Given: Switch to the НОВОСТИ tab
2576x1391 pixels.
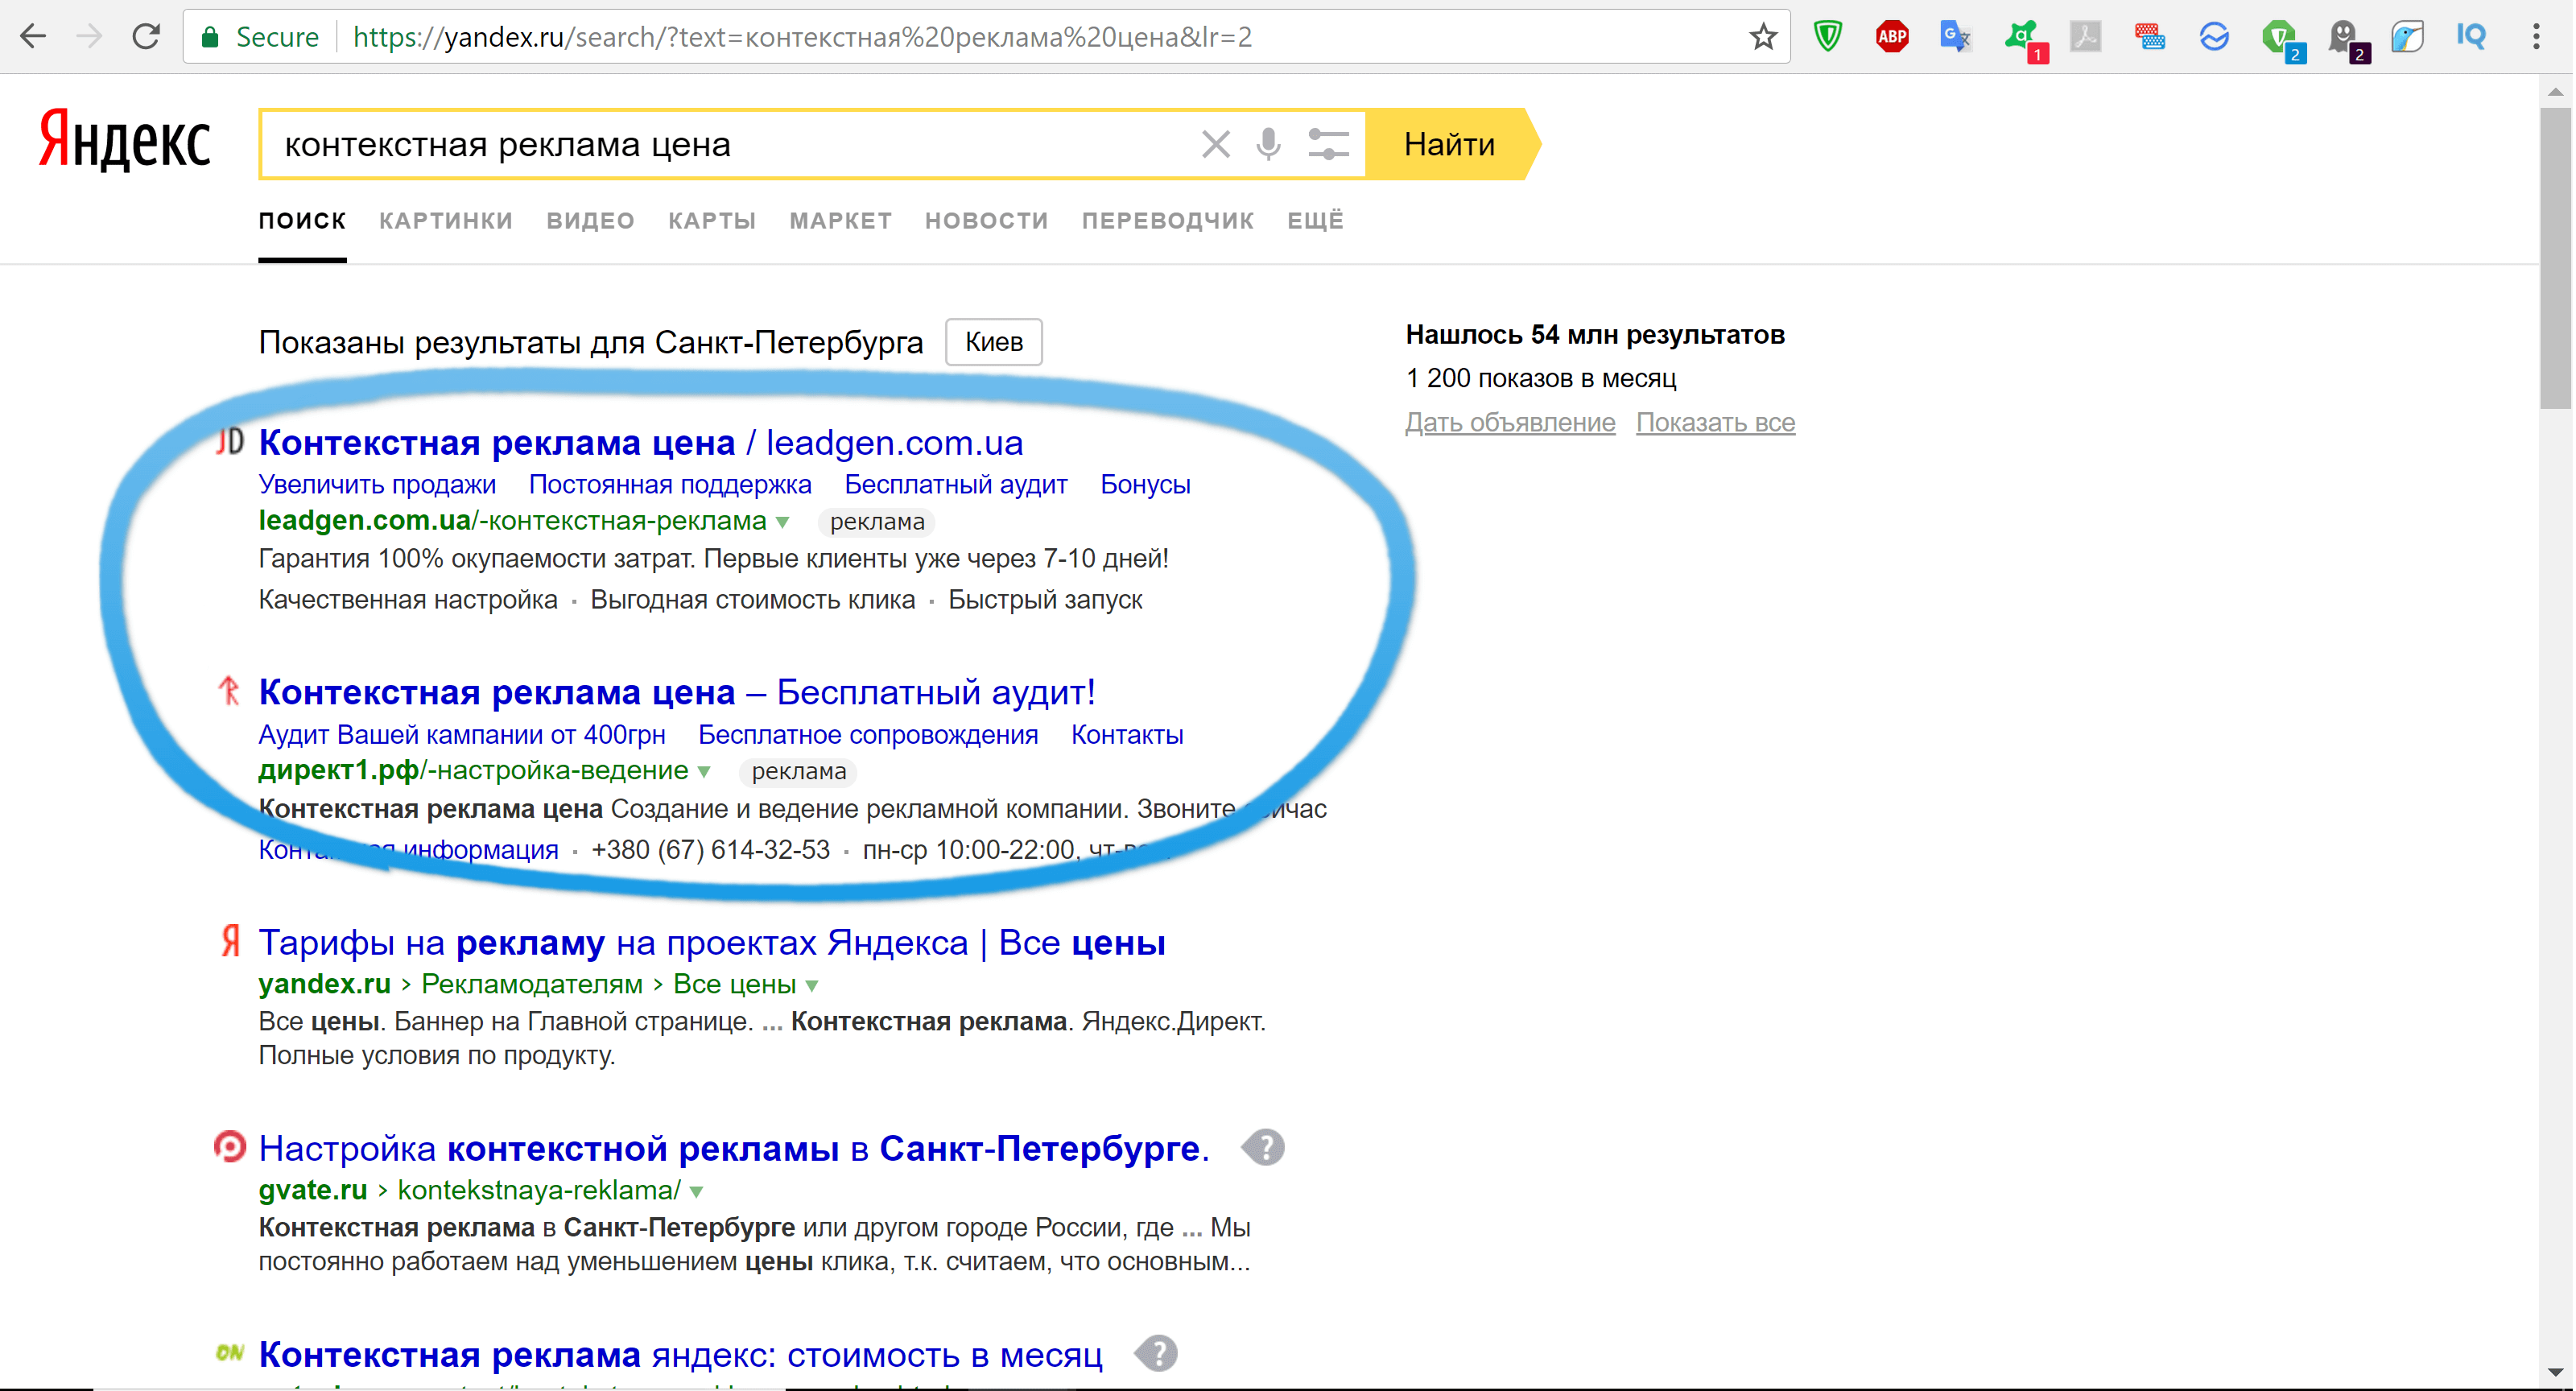Looking at the screenshot, I should (x=987, y=221).
